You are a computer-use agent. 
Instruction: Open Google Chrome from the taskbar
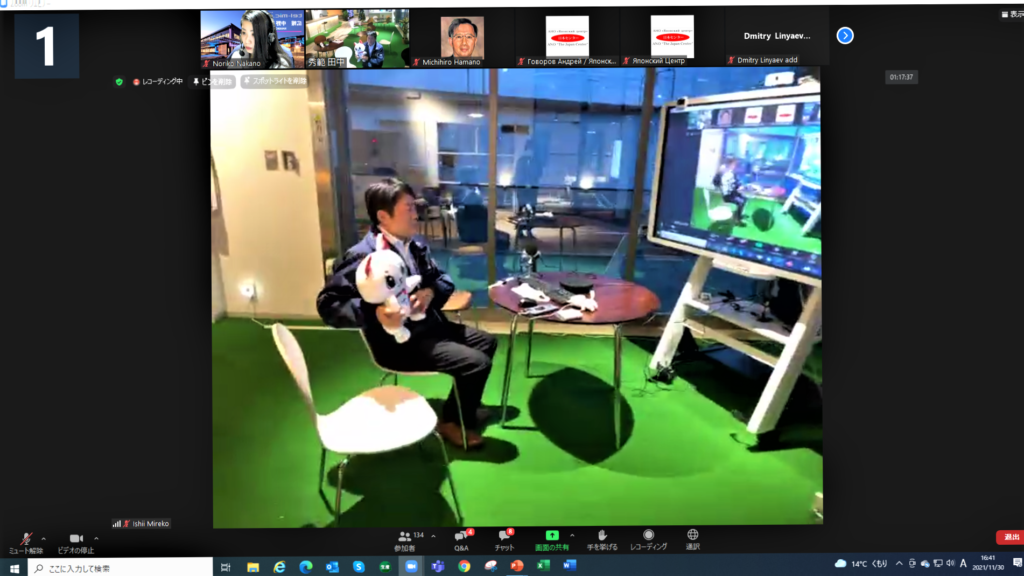click(464, 567)
